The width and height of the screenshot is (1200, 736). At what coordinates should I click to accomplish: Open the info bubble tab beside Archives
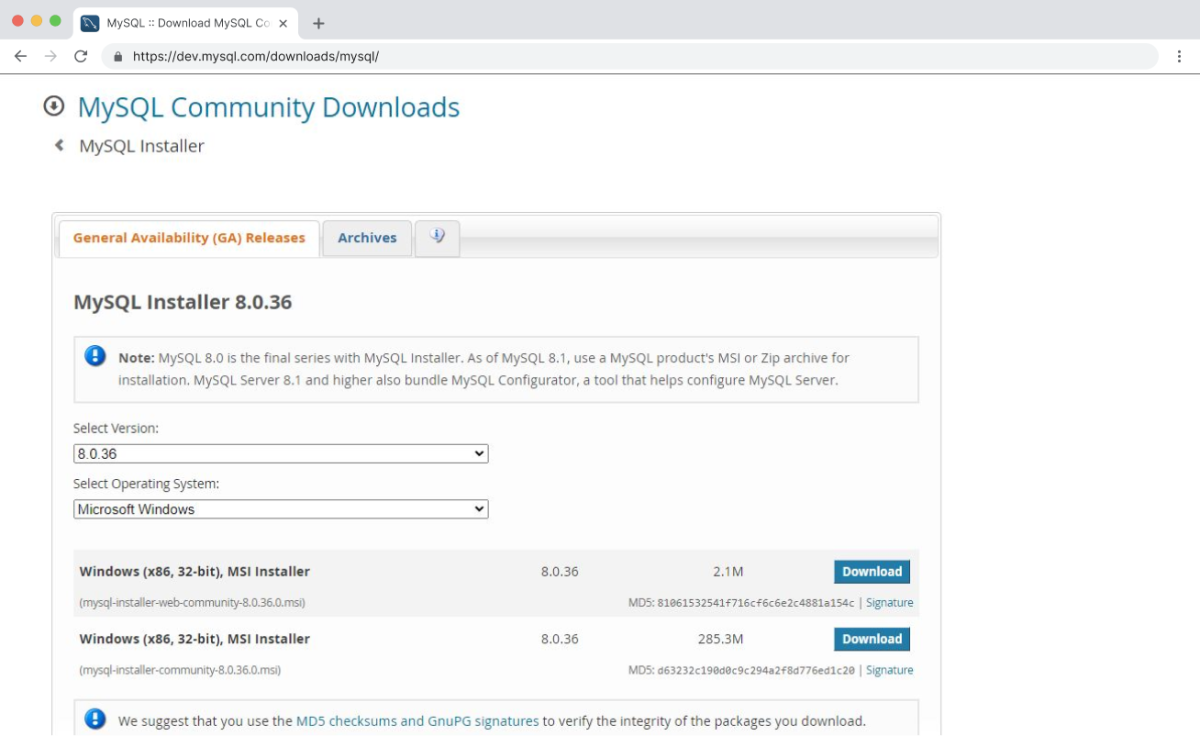437,237
